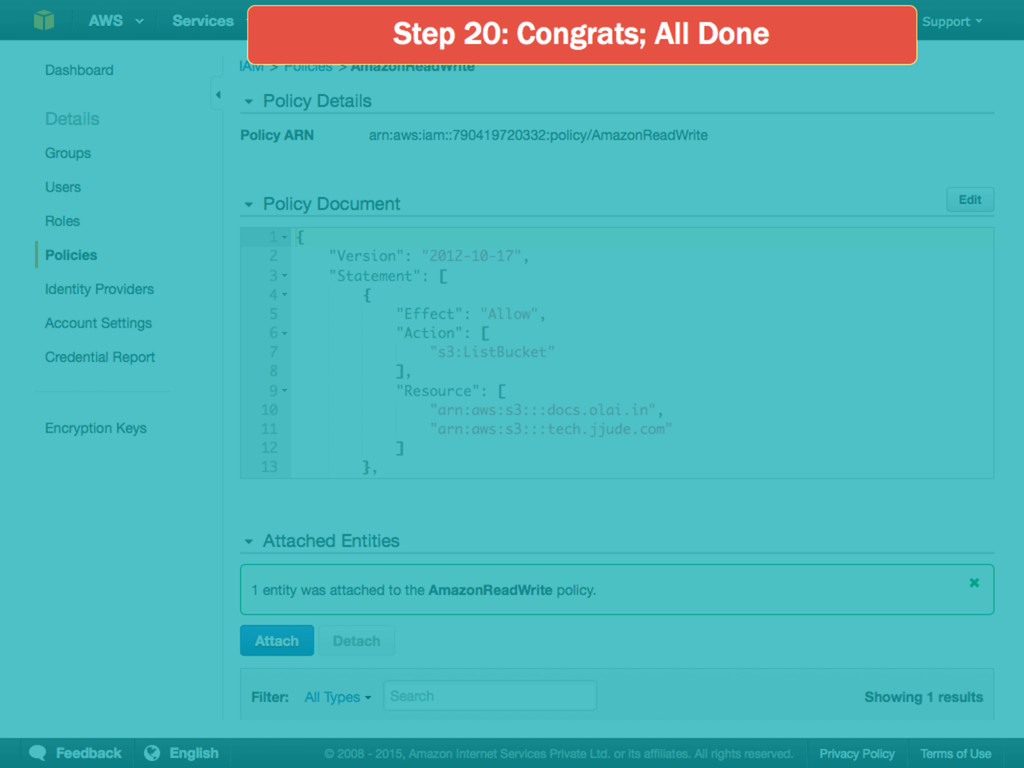The width and height of the screenshot is (1024, 768).
Task: Click the AWS cube logo icon
Action: (x=44, y=20)
